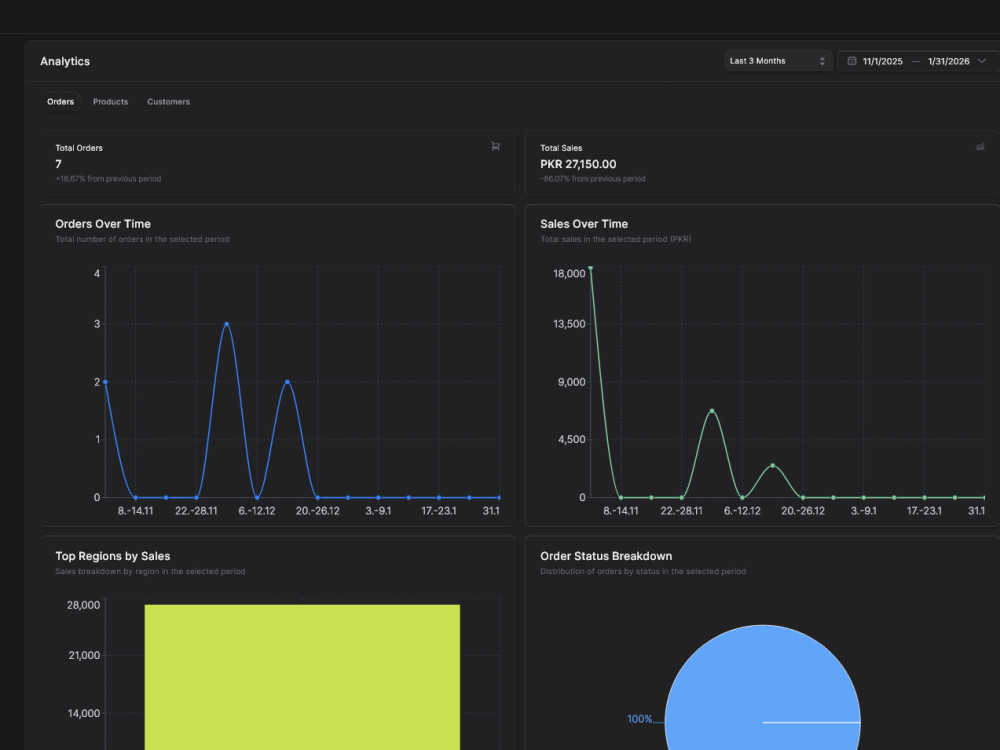1000x750 pixels.
Task: Click the 28,000 axis label on regions chart
Action: pos(84,605)
